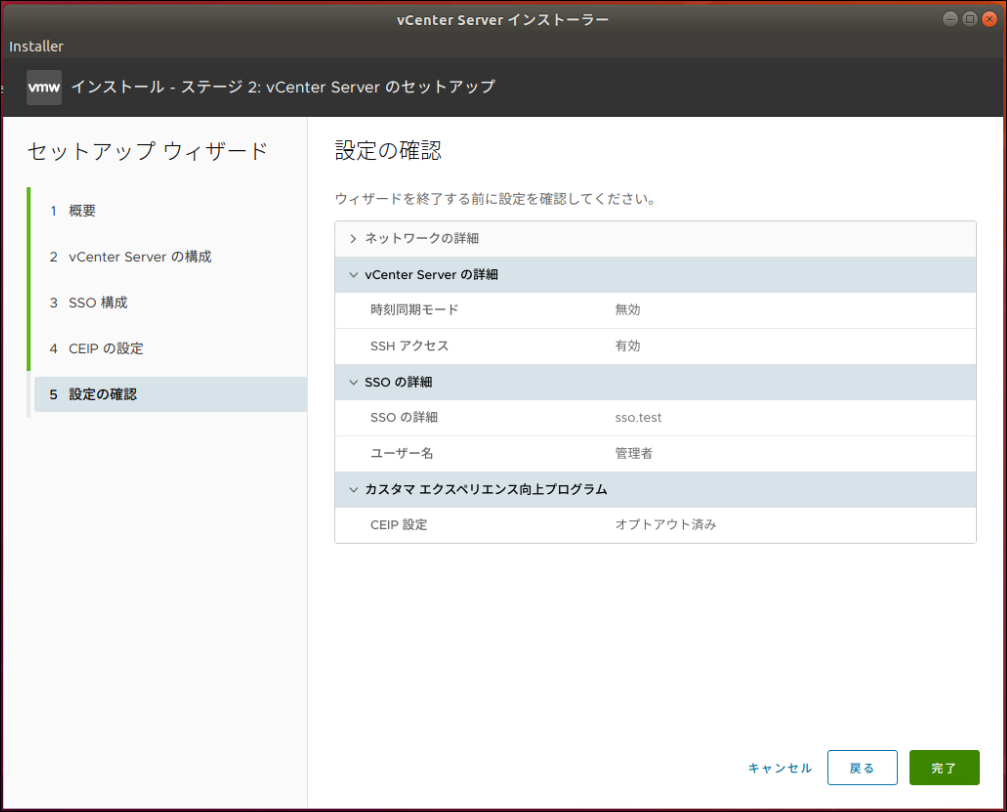Click the キャンセル link
Viewport: 1007px width, 812px height.
pos(780,768)
